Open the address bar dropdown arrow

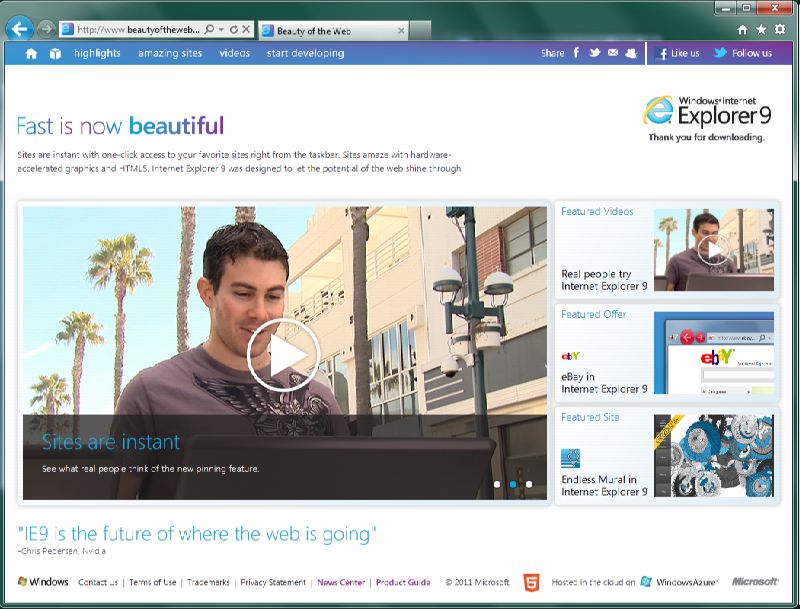221,30
